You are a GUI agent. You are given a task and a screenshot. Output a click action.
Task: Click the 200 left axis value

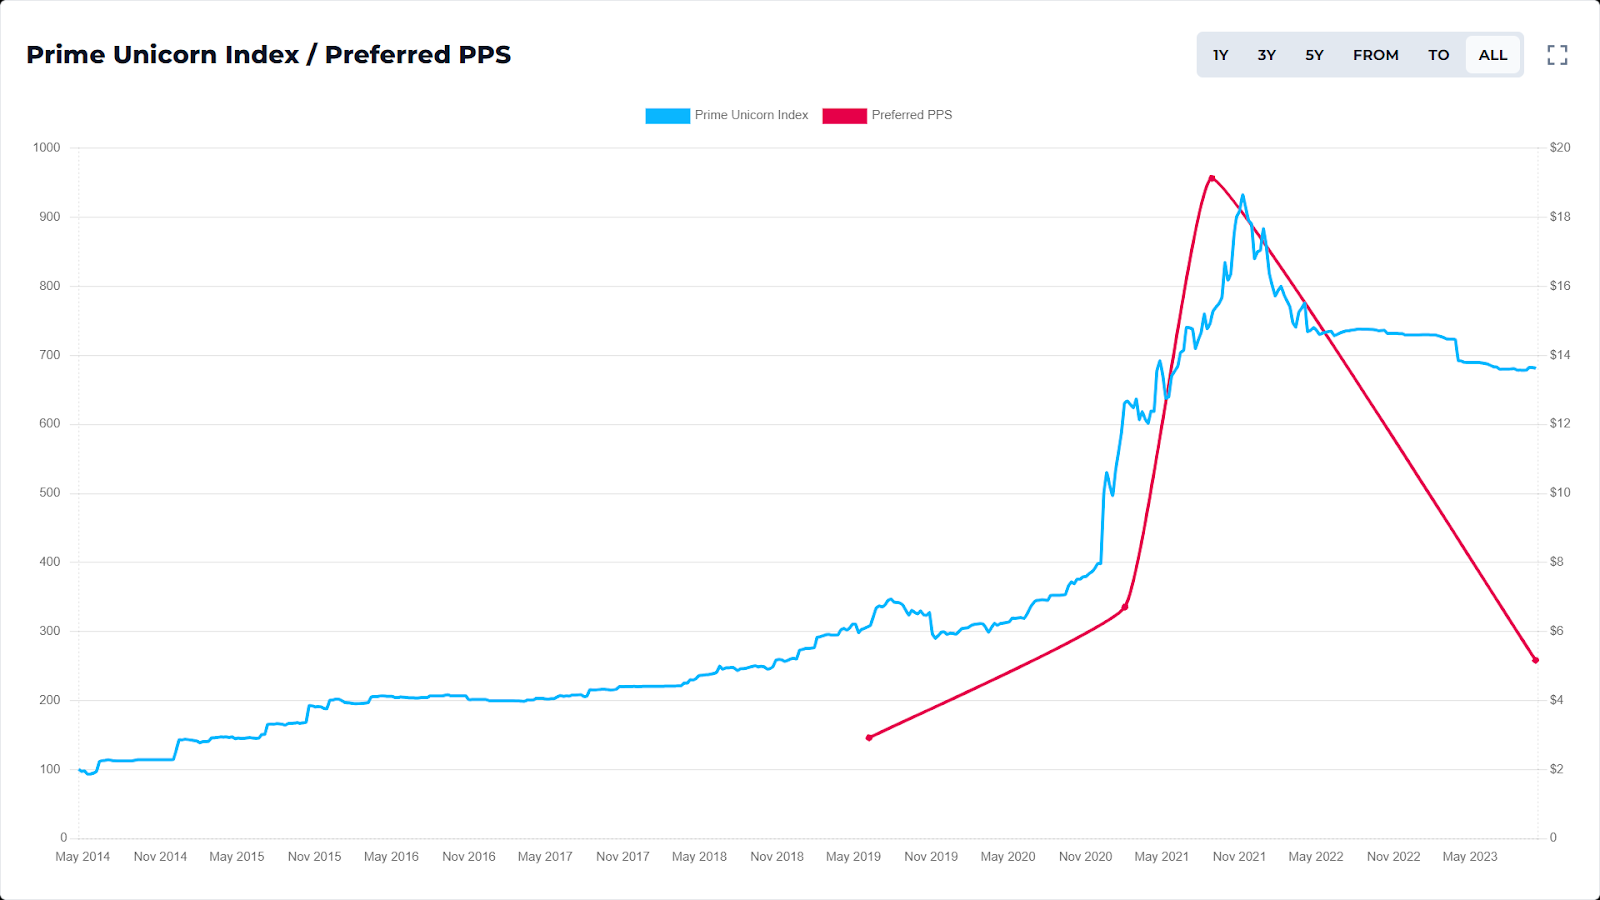click(50, 700)
